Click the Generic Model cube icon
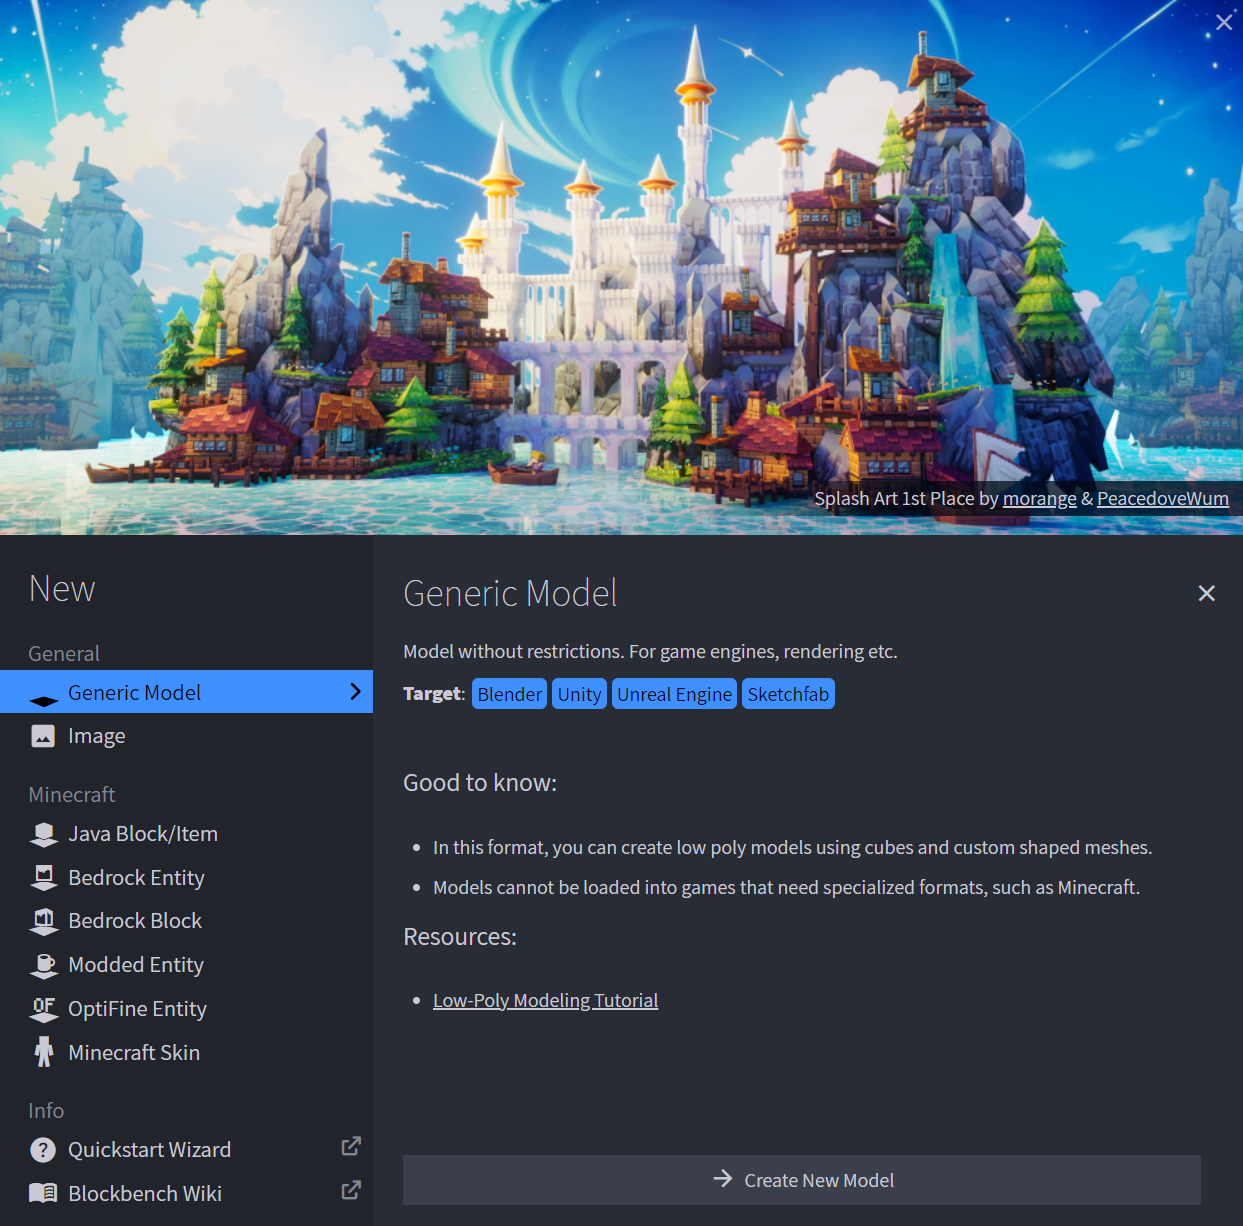1243x1226 pixels. tap(43, 700)
